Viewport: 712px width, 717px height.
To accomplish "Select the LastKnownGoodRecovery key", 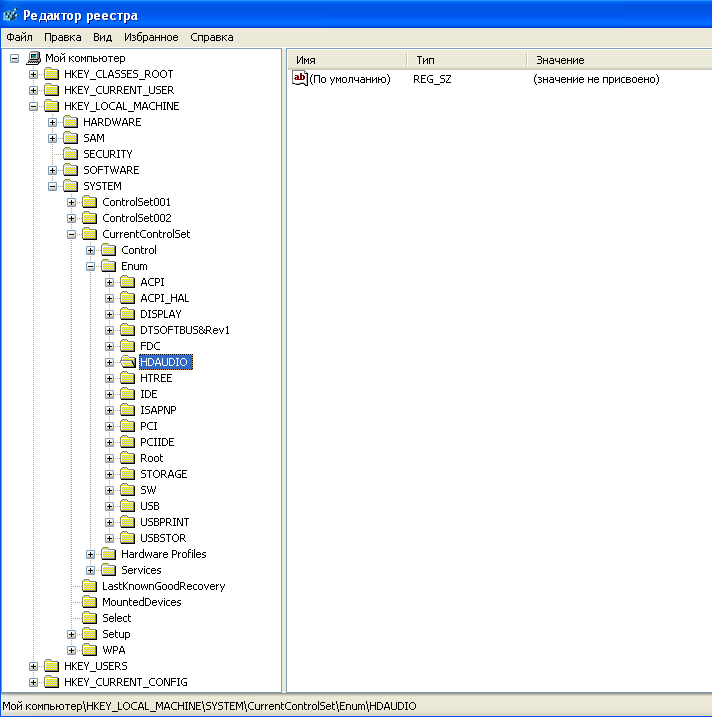I will 164,586.
